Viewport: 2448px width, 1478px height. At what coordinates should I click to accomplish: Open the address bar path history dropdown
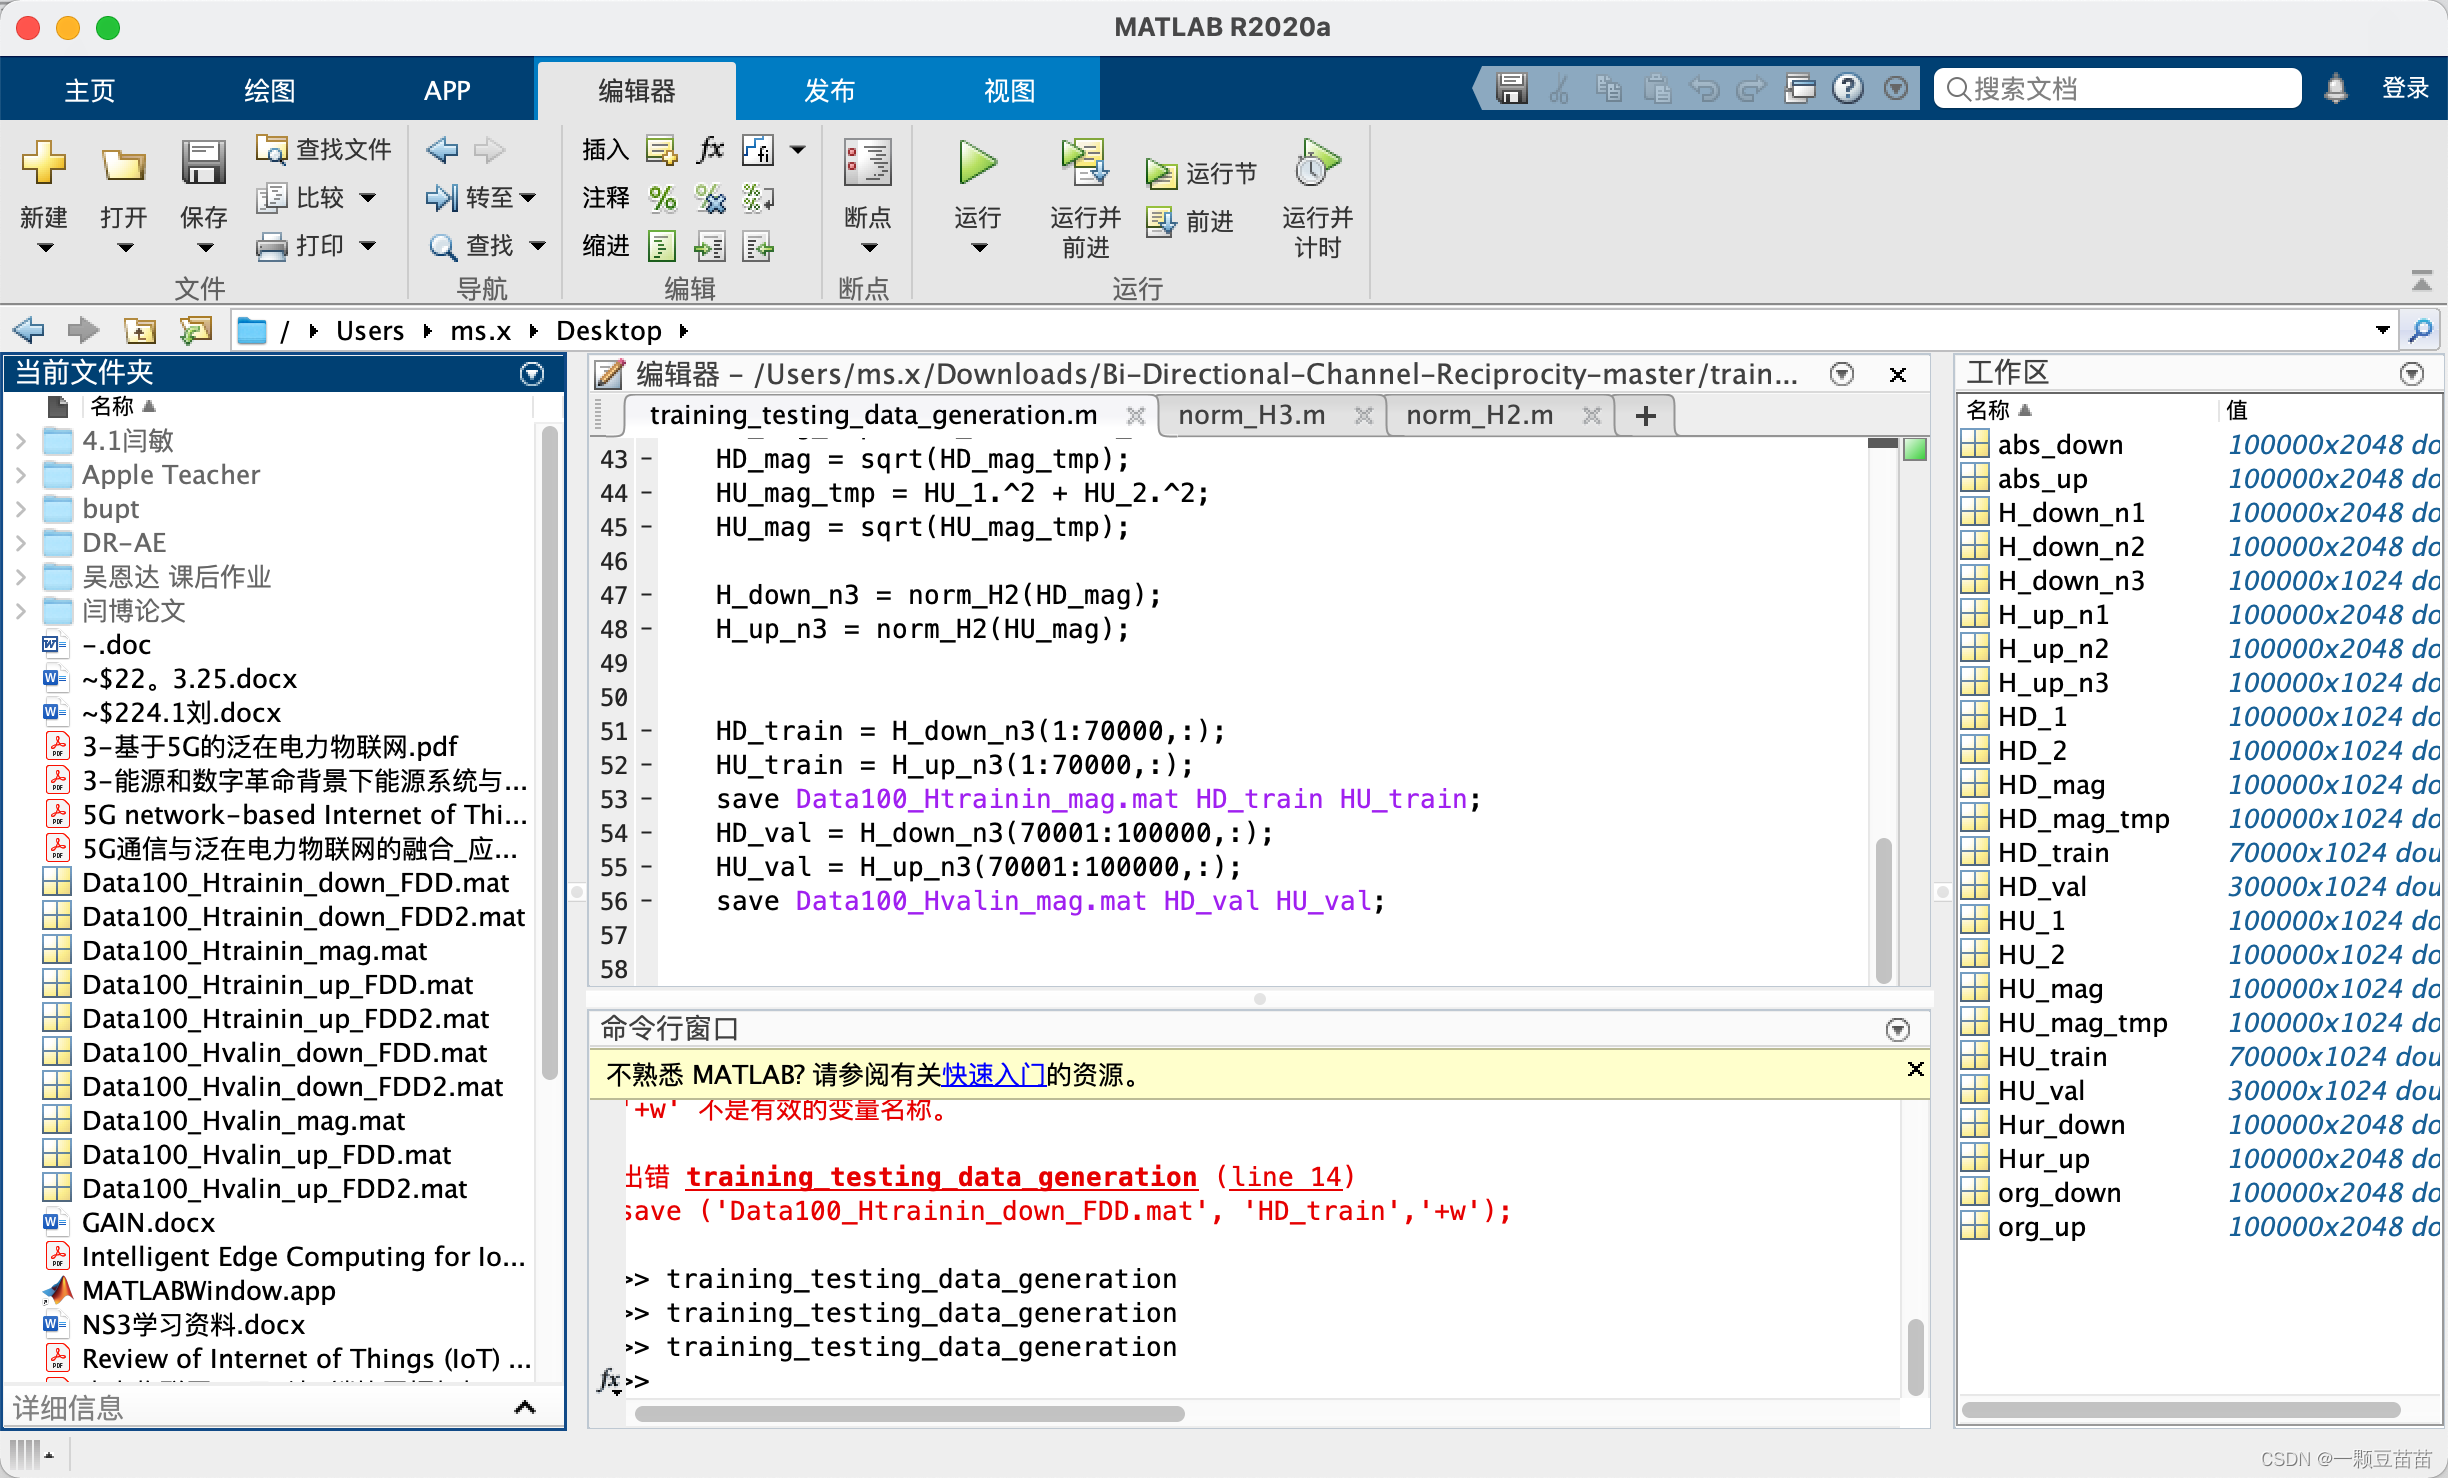tap(2383, 330)
